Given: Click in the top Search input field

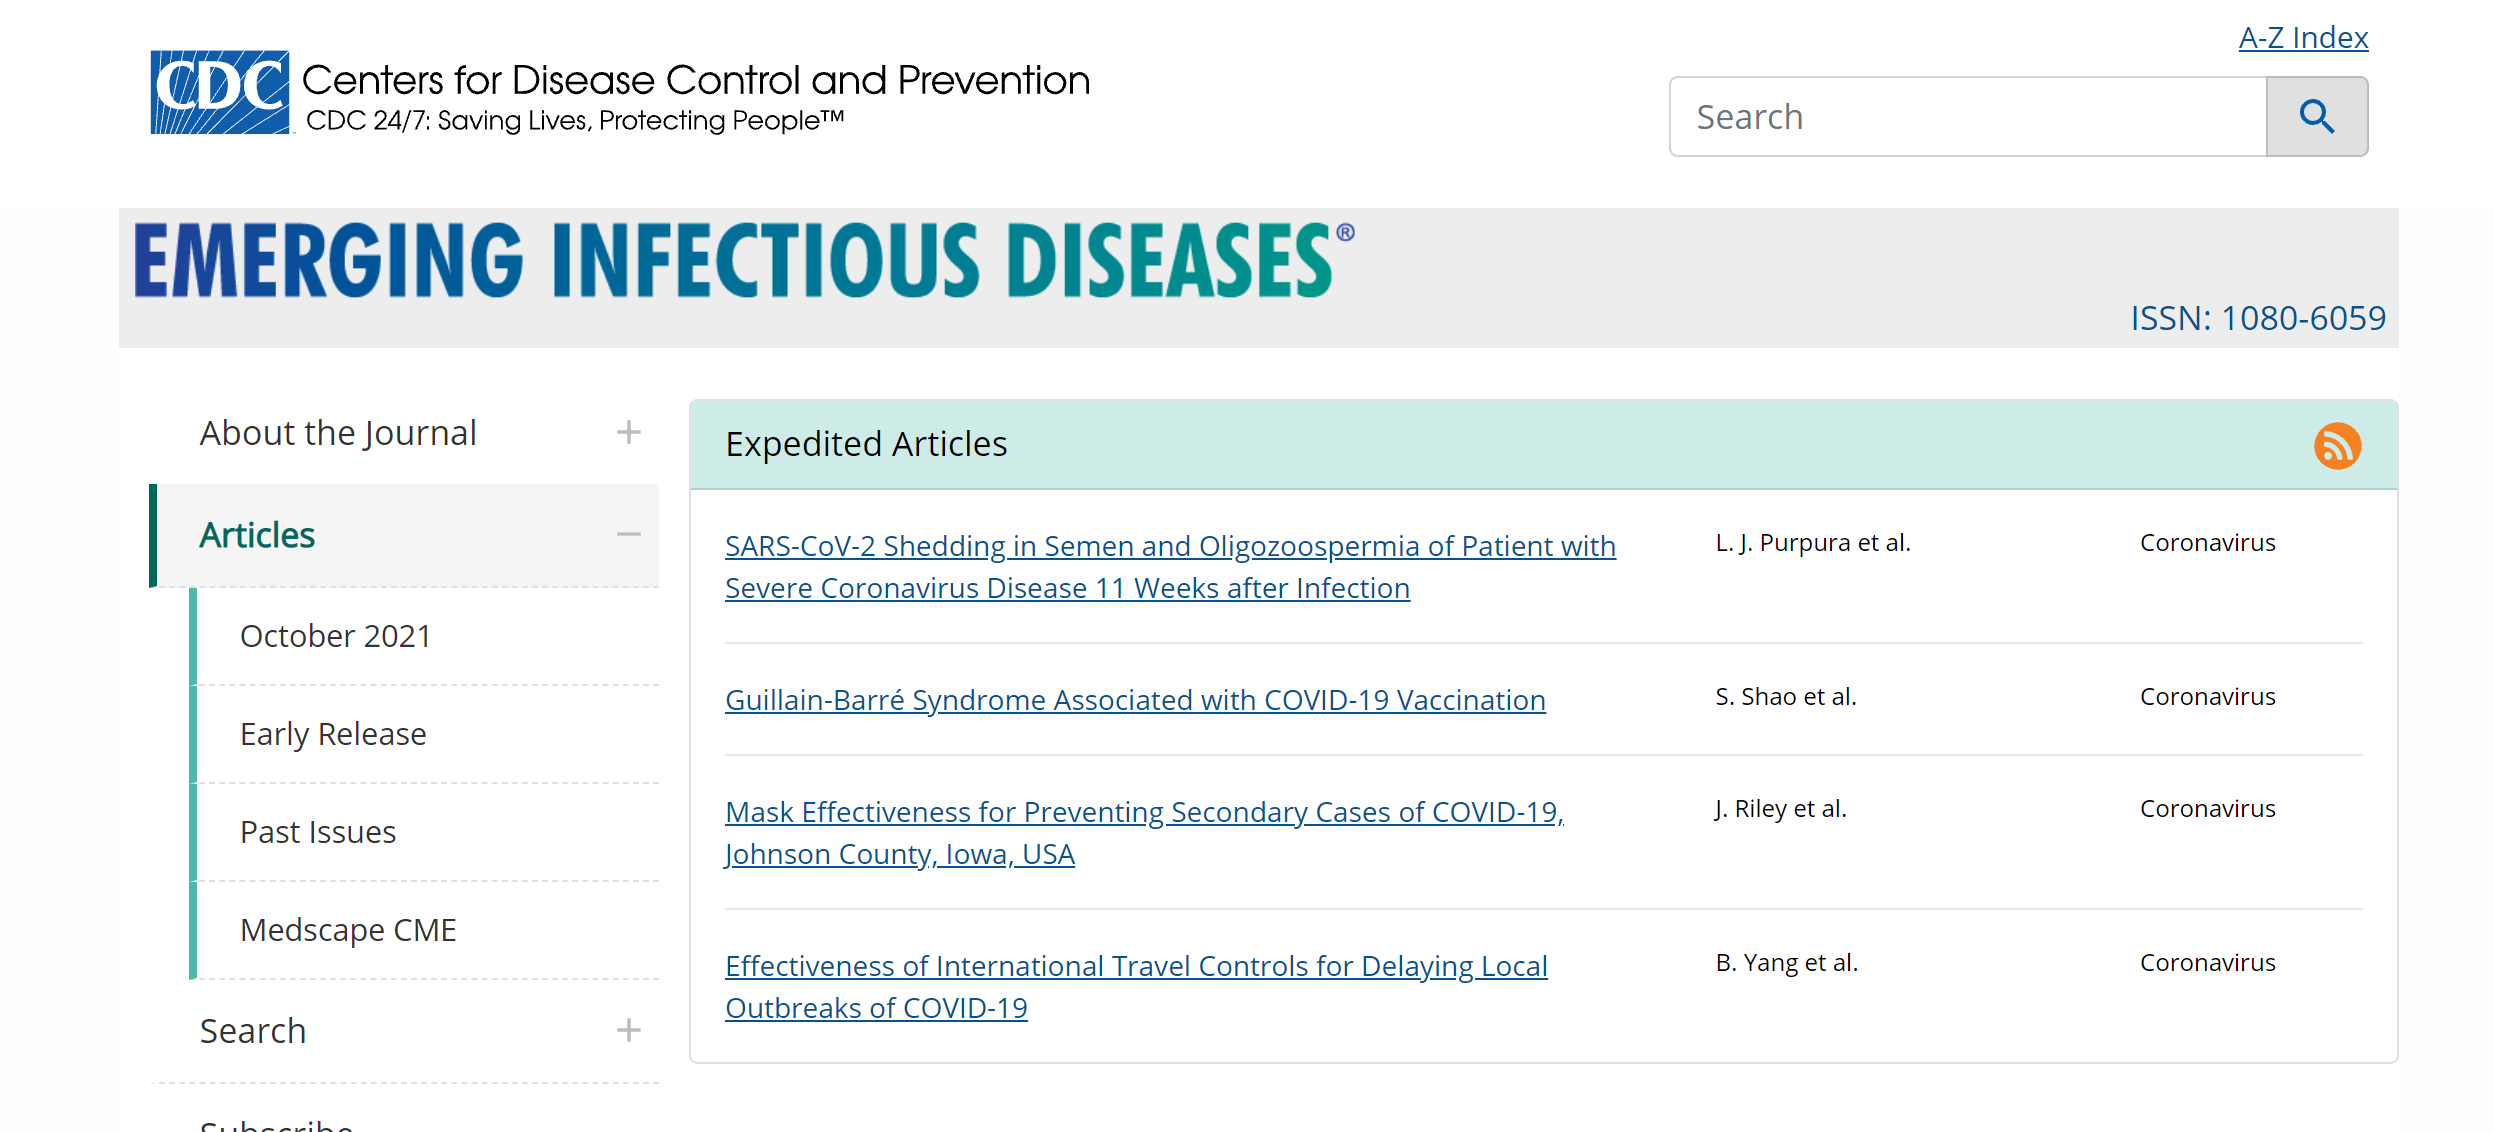Looking at the screenshot, I should pos(1967,116).
